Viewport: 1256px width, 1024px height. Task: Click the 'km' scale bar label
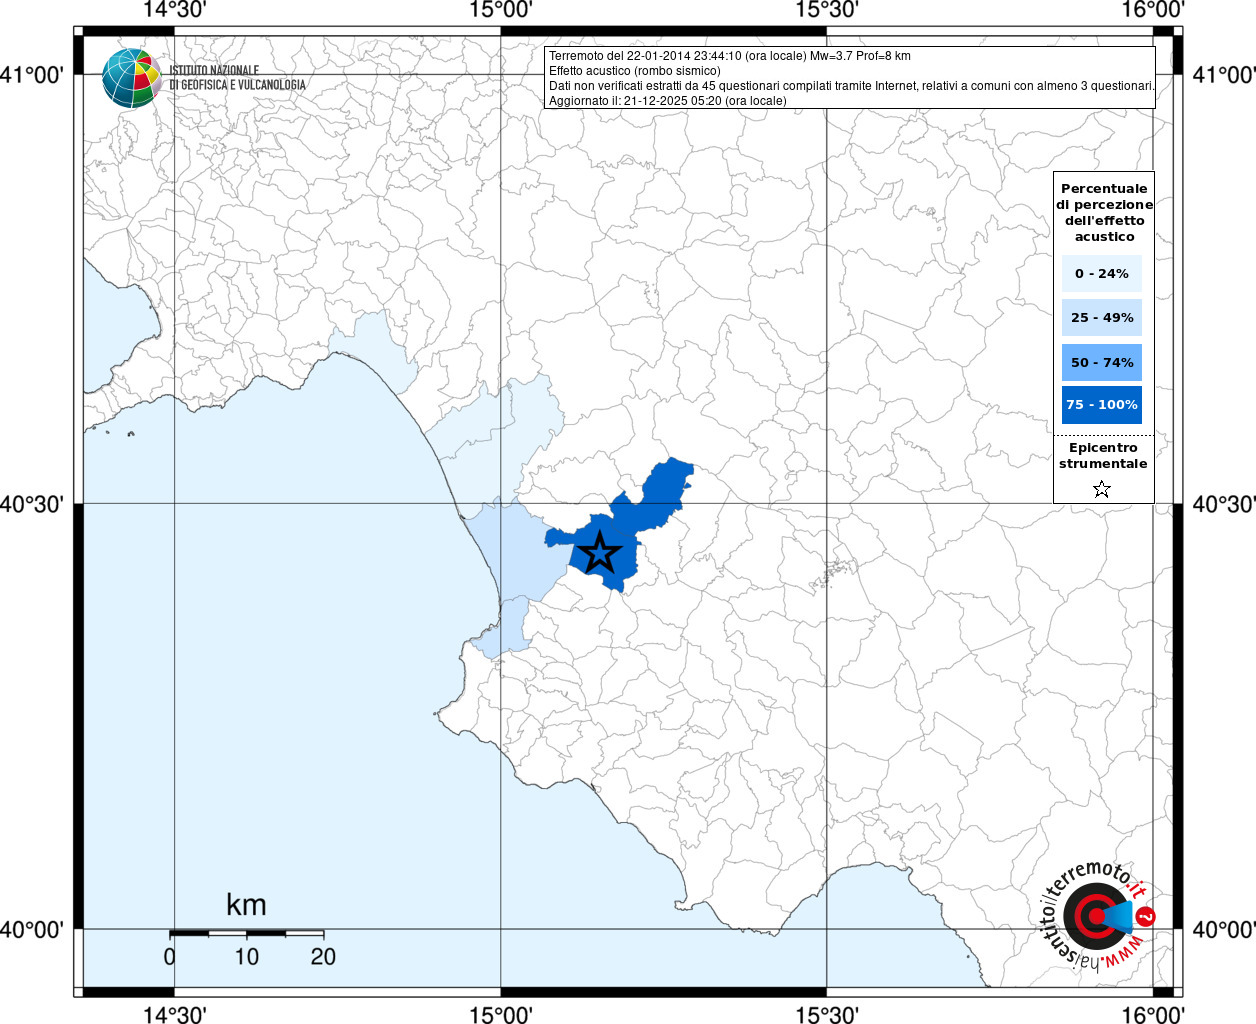(x=246, y=905)
